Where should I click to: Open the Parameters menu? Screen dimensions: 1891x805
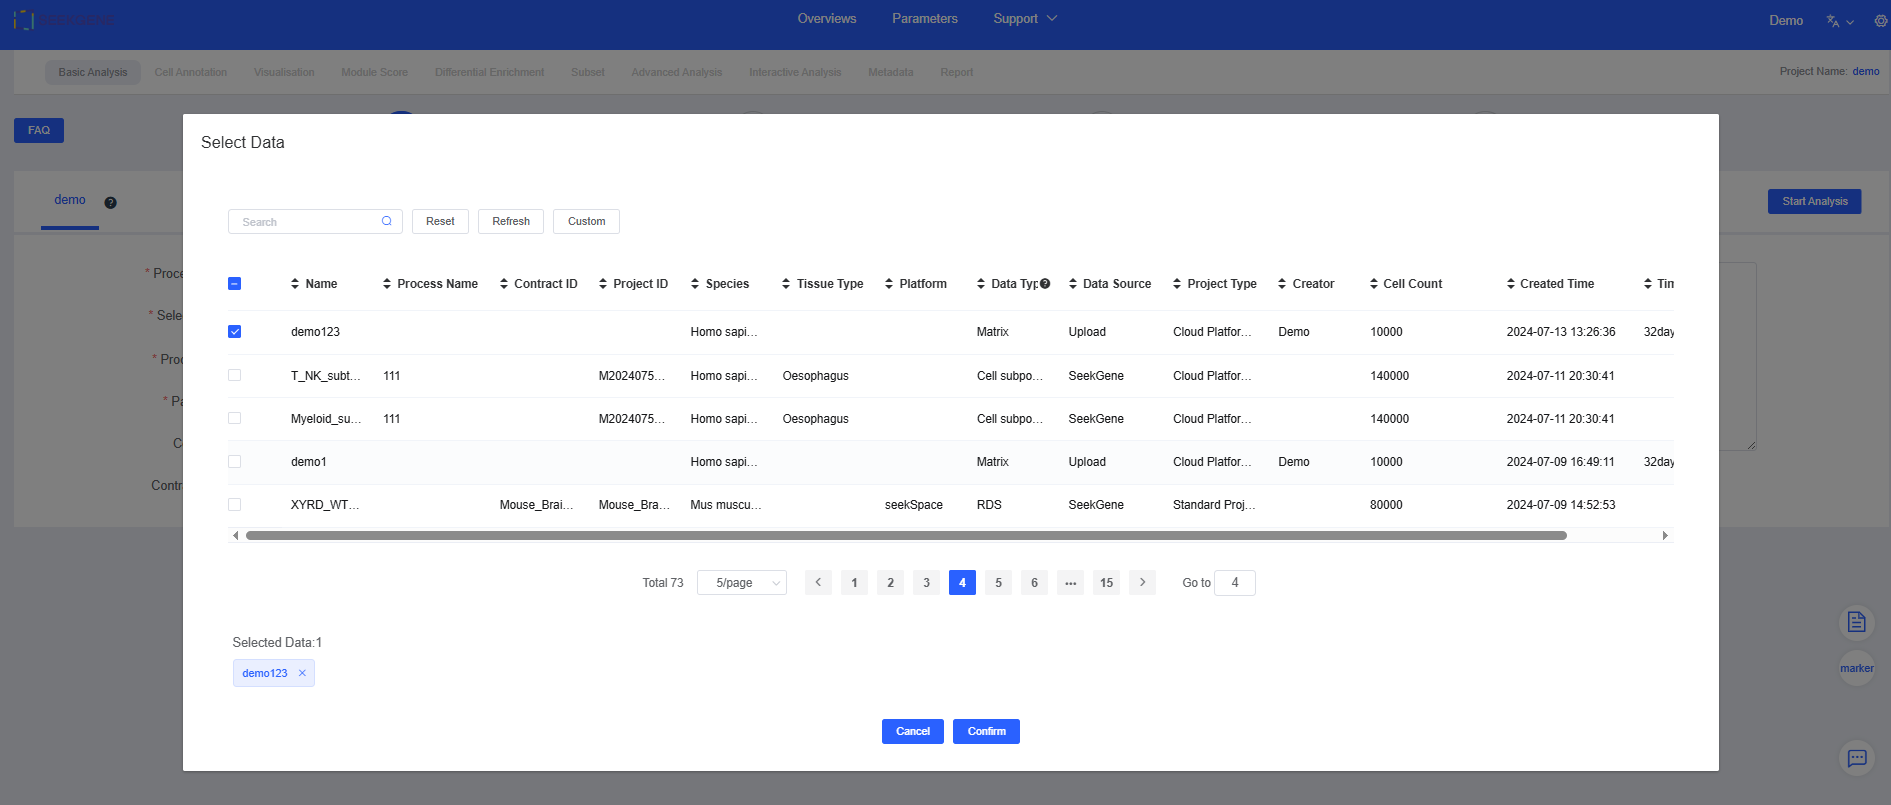click(924, 19)
